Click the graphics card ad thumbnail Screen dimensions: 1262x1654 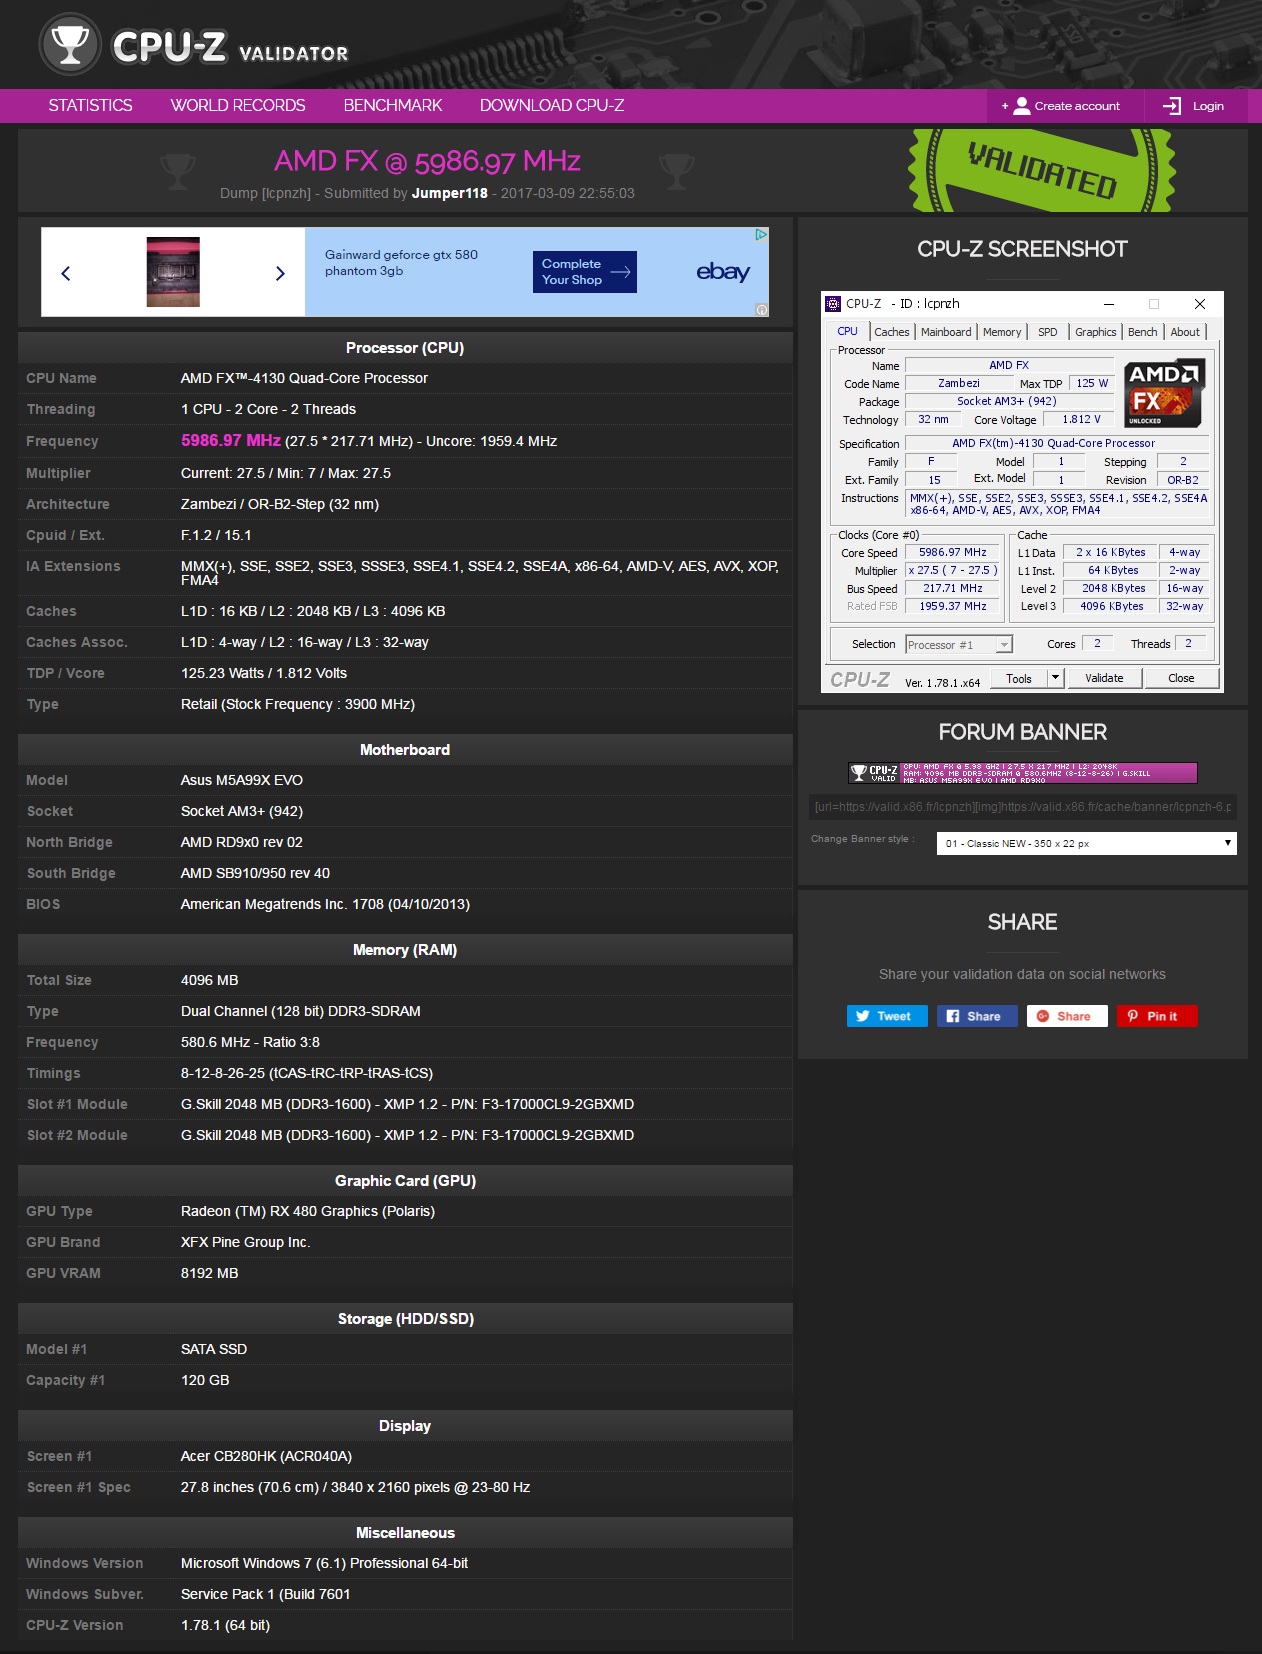click(x=173, y=272)
